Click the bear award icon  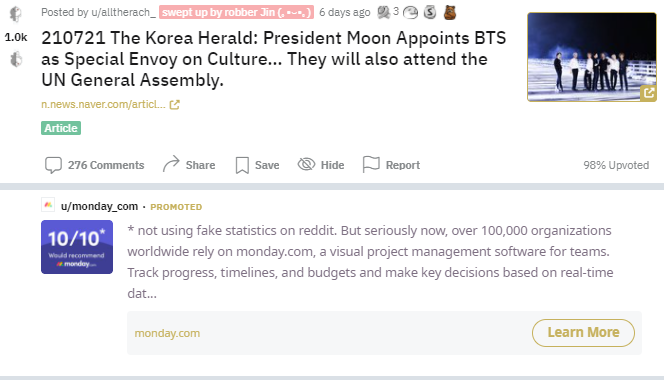click(x=450, y=12)
